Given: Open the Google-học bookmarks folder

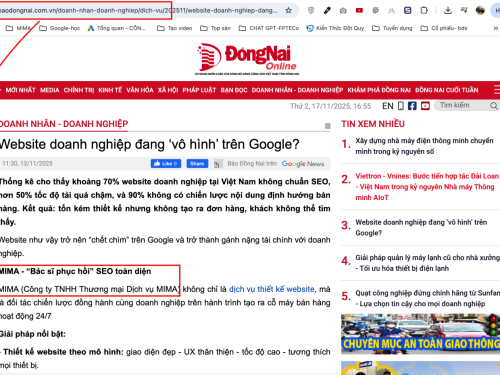Looking at the screenshot, I should (60, 28).
